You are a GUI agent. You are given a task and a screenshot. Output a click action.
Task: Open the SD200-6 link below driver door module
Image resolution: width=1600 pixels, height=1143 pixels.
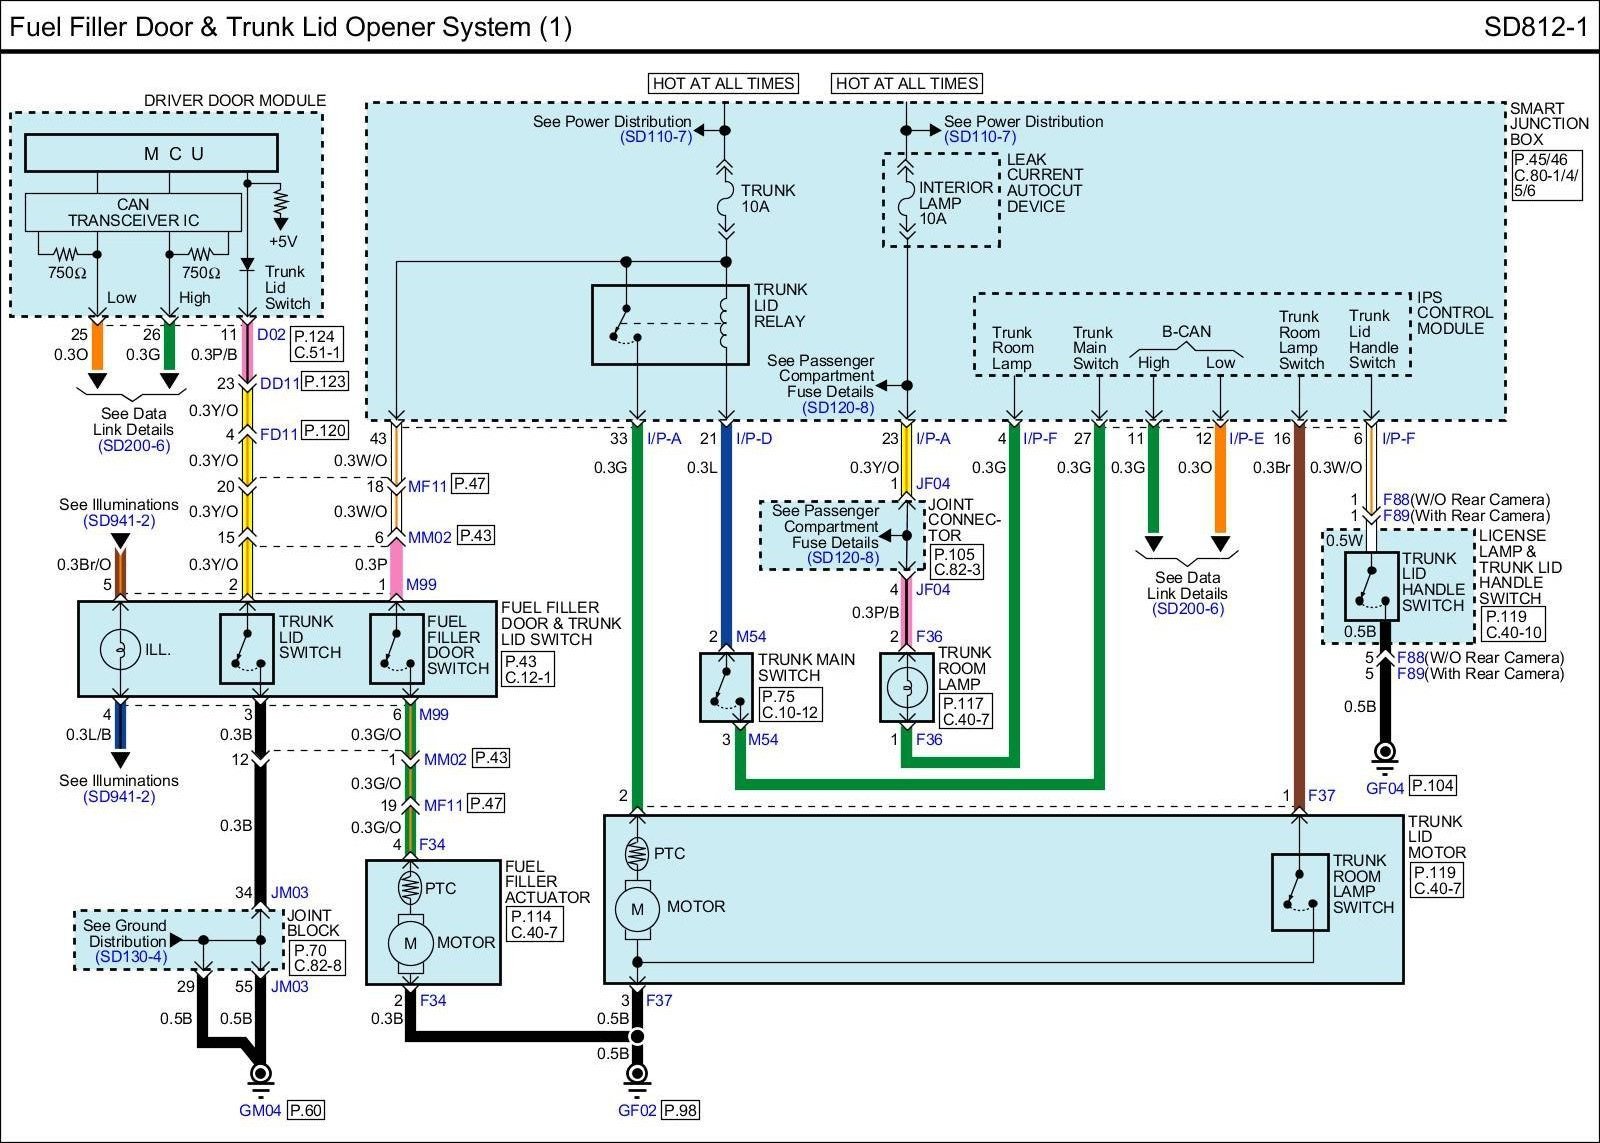pyautogui.click(x=134, y=446)
